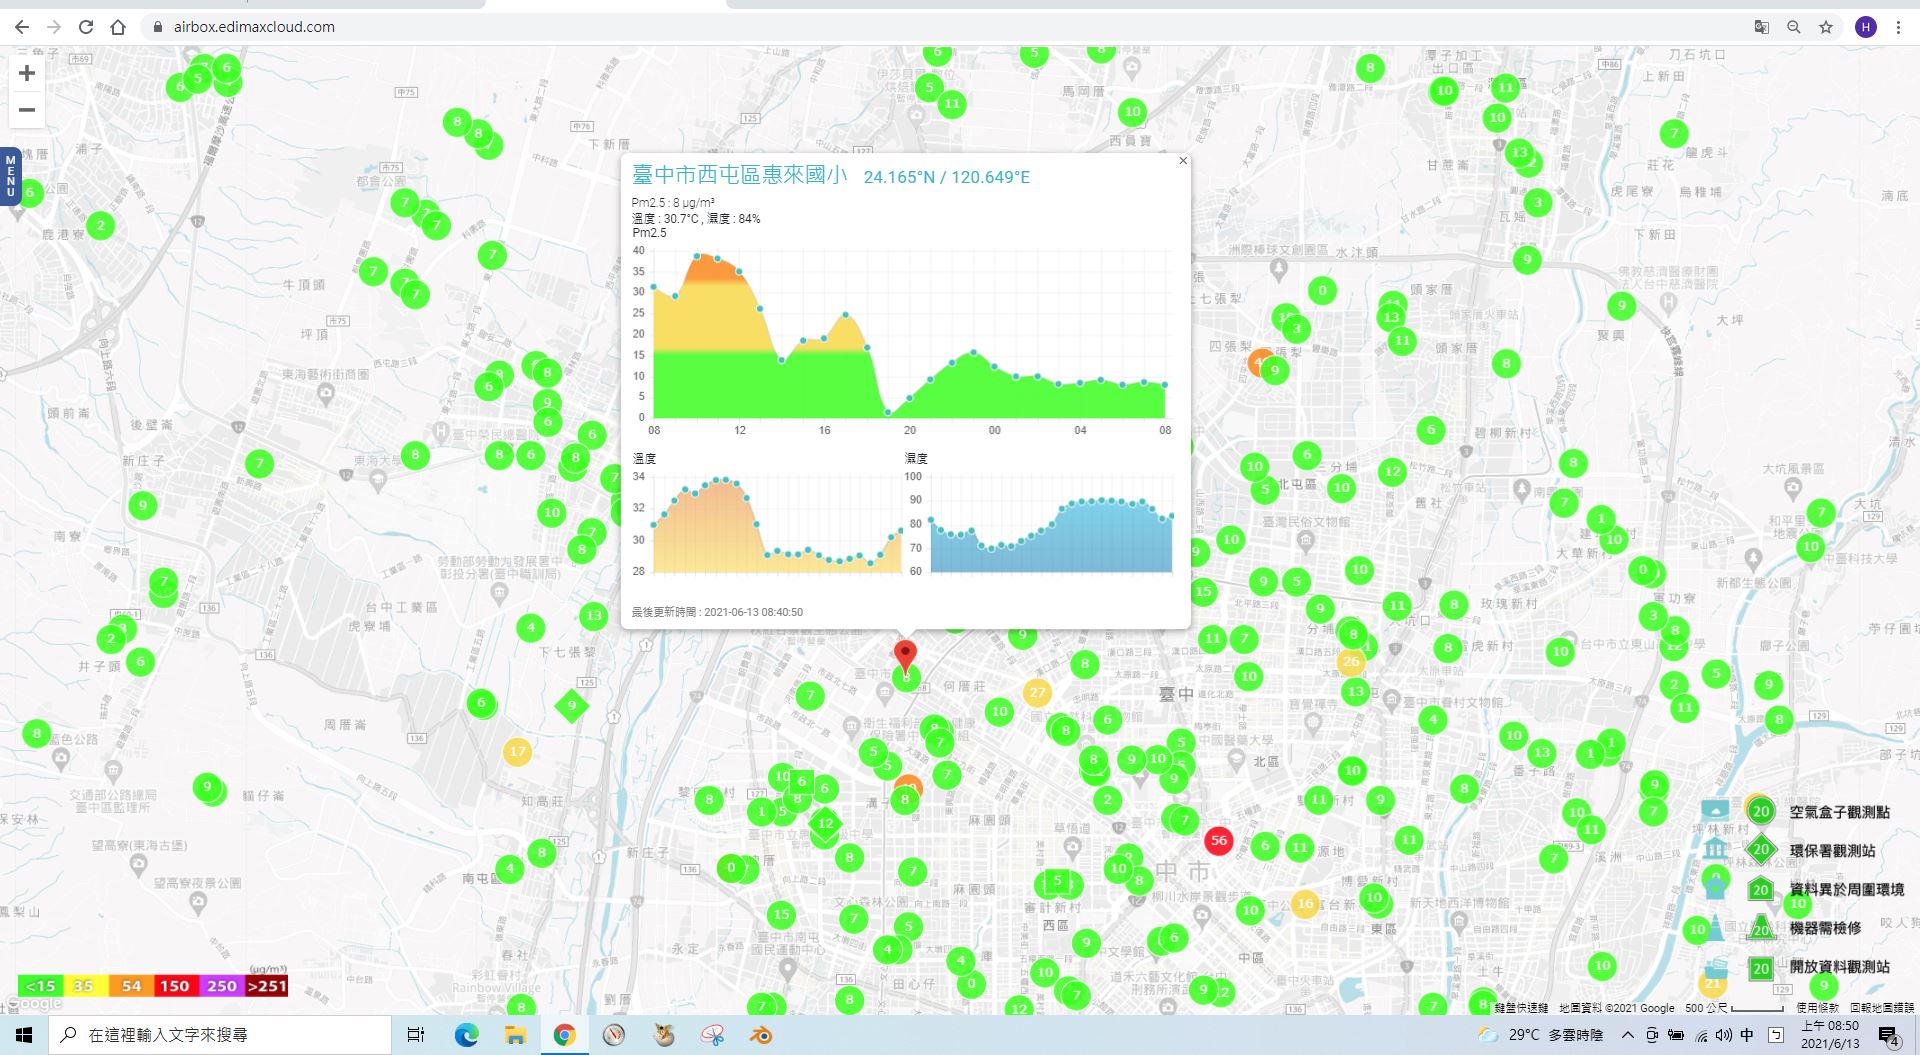Image resolution: width=1920 pixels, height=1055 pixels.
Task: Toggle the 環保署觀測站 layer icon
Action: [x=1760, y=850]
